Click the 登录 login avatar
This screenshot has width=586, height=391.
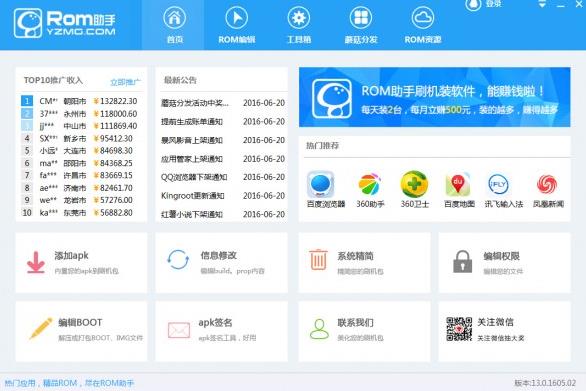pos(473,4)
